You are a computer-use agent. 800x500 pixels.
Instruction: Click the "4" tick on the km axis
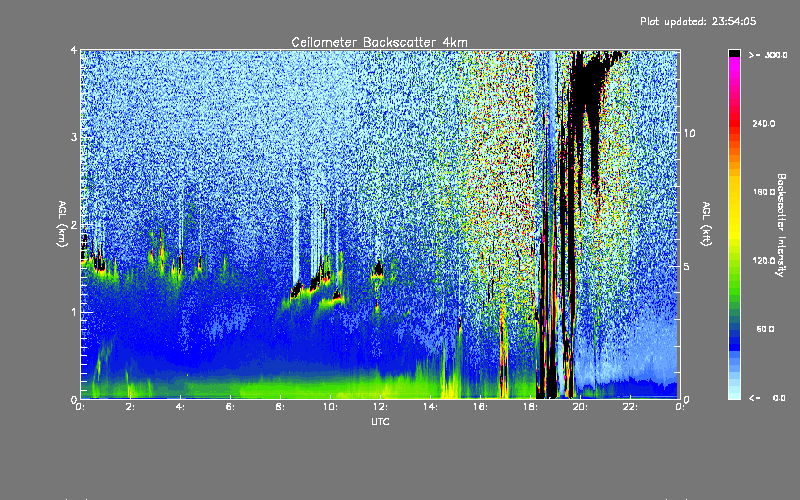74,50
